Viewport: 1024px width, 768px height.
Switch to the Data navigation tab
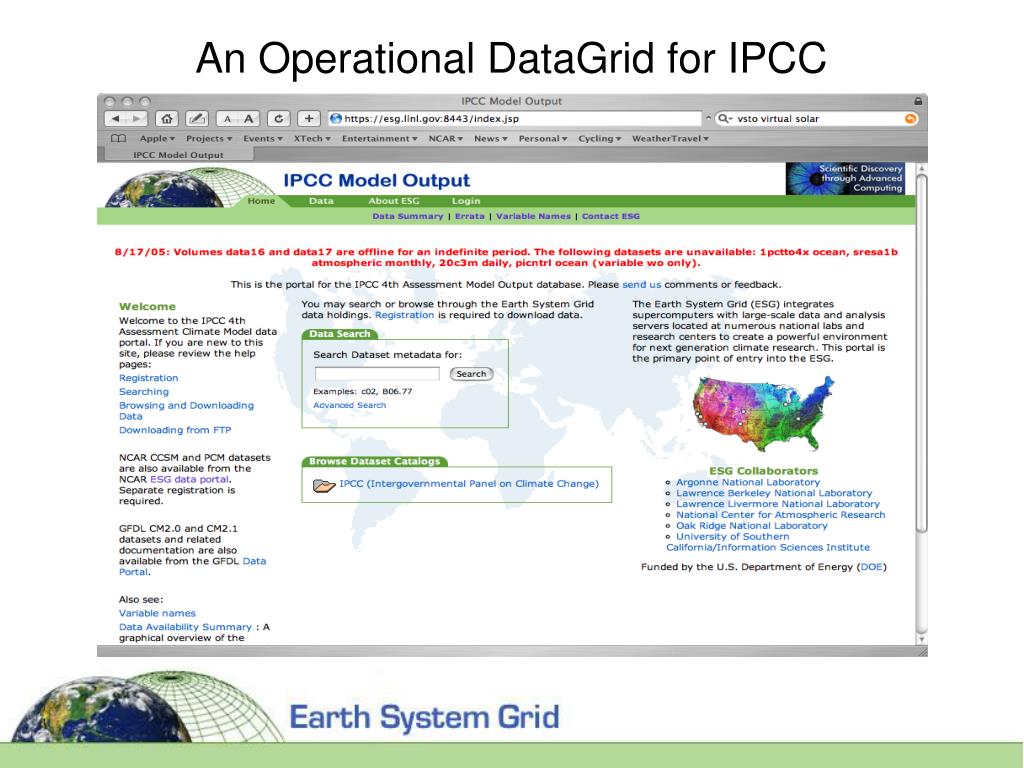321,201
